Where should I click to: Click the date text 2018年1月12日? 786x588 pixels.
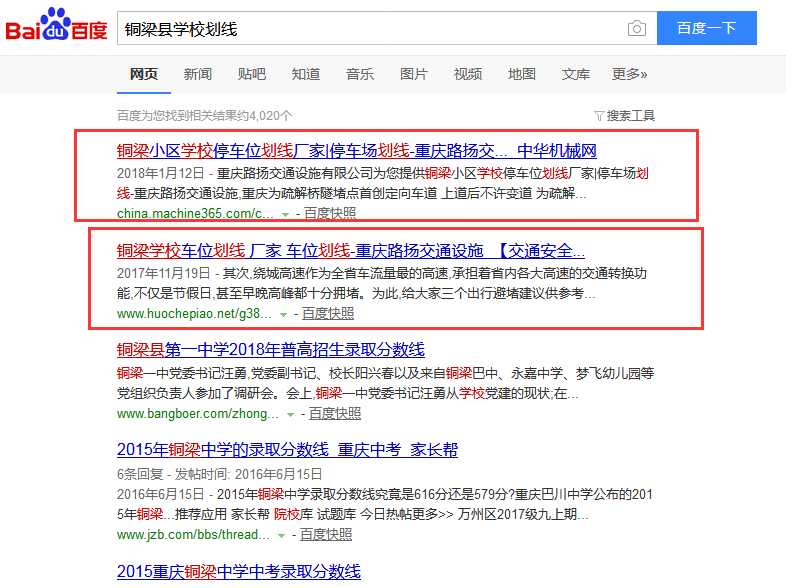tap(160, 173)
